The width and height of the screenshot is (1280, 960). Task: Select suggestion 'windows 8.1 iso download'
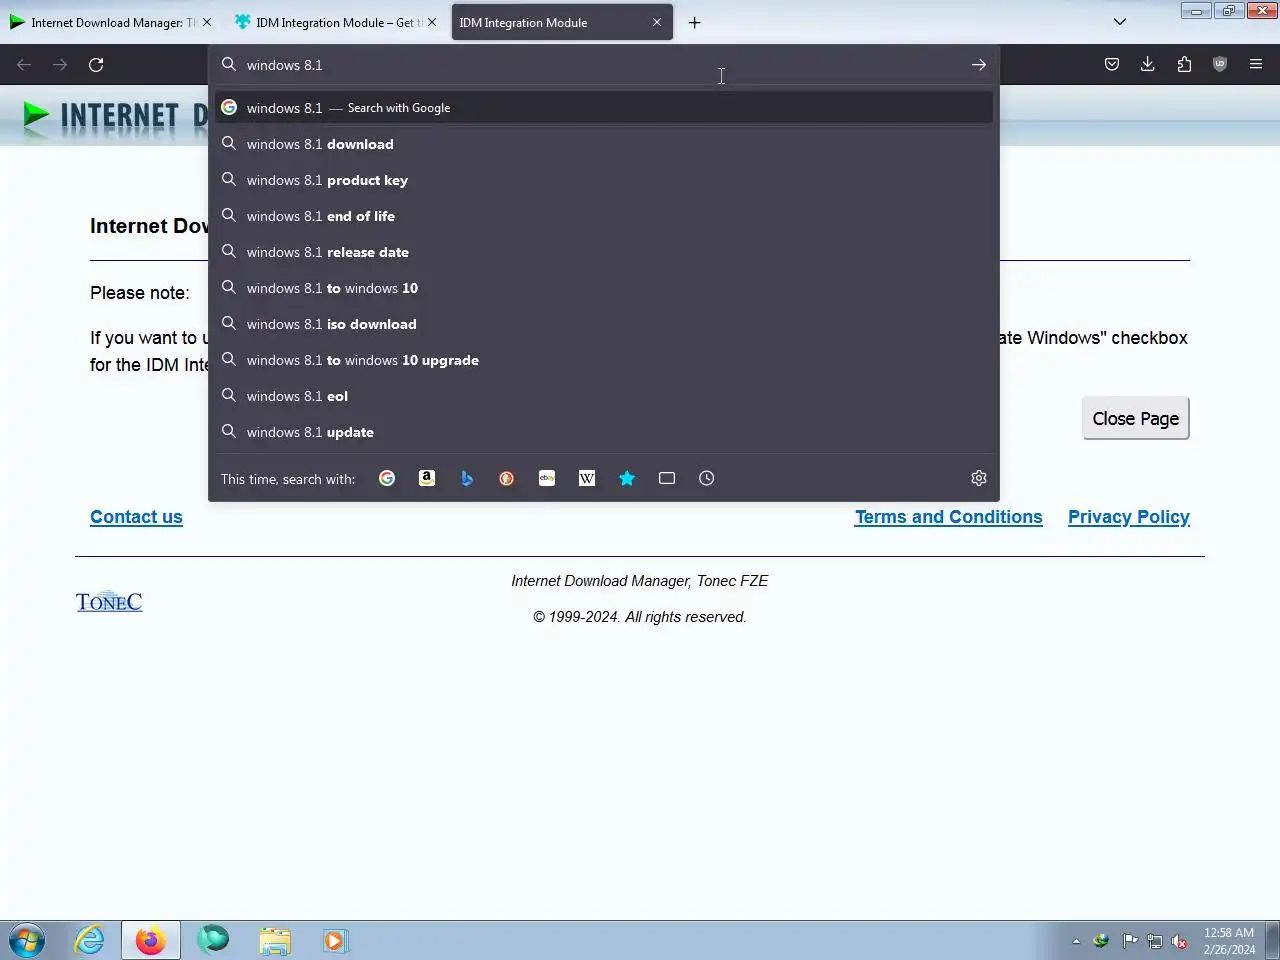point(604,324)
